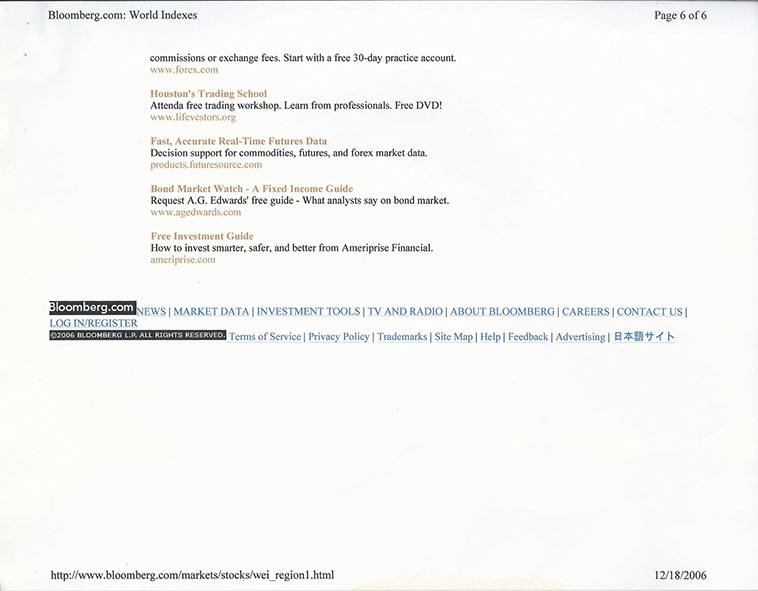Open Terms of Service link
Image resolution: width=758 pixels, height=591 pixels.
[x=265, y=337]
